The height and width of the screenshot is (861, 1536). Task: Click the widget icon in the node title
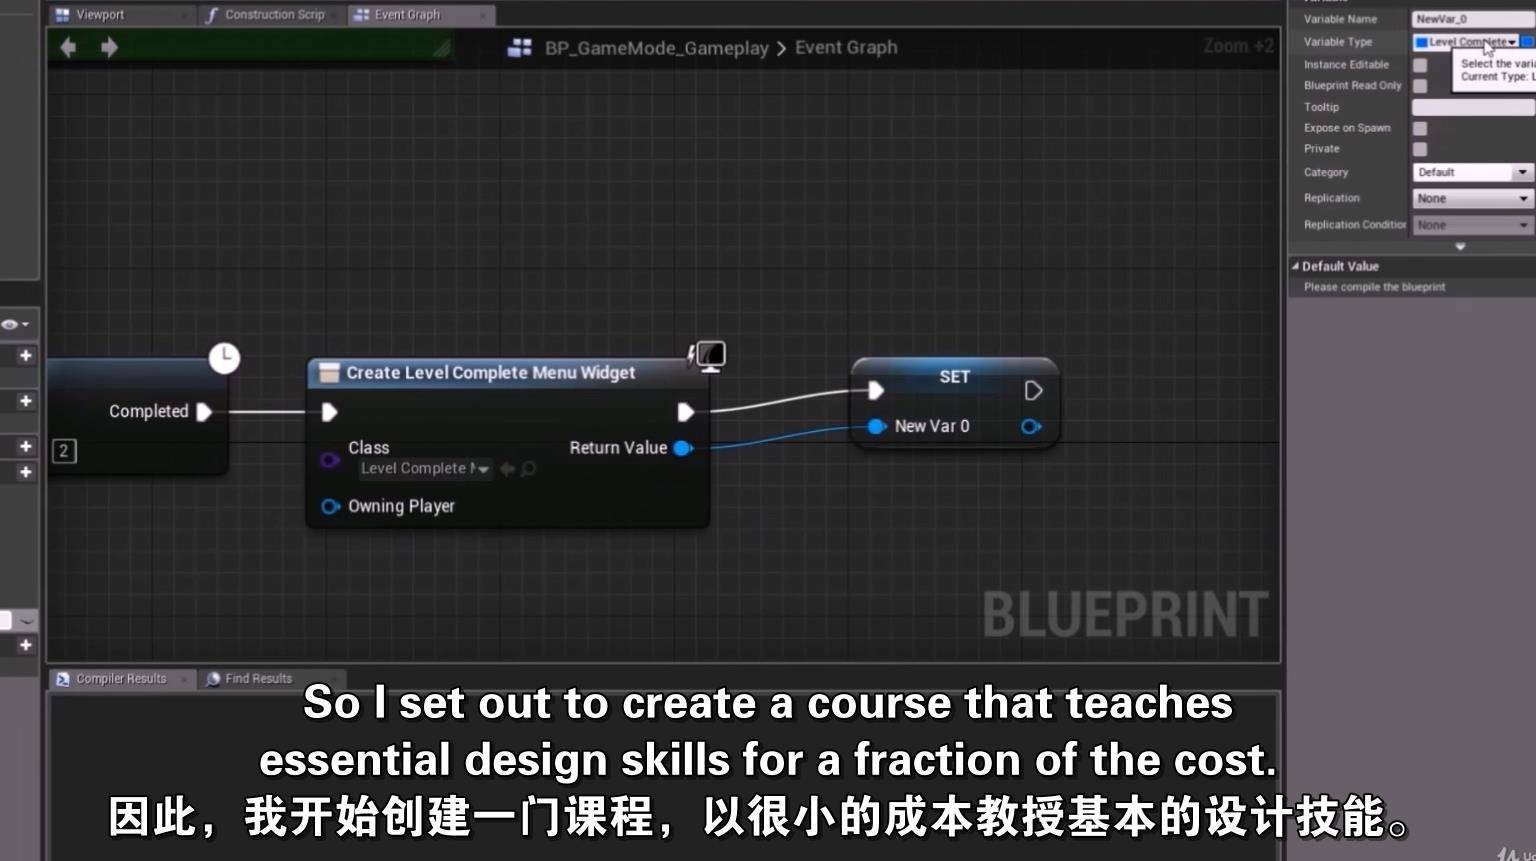(x=329, y=373)
